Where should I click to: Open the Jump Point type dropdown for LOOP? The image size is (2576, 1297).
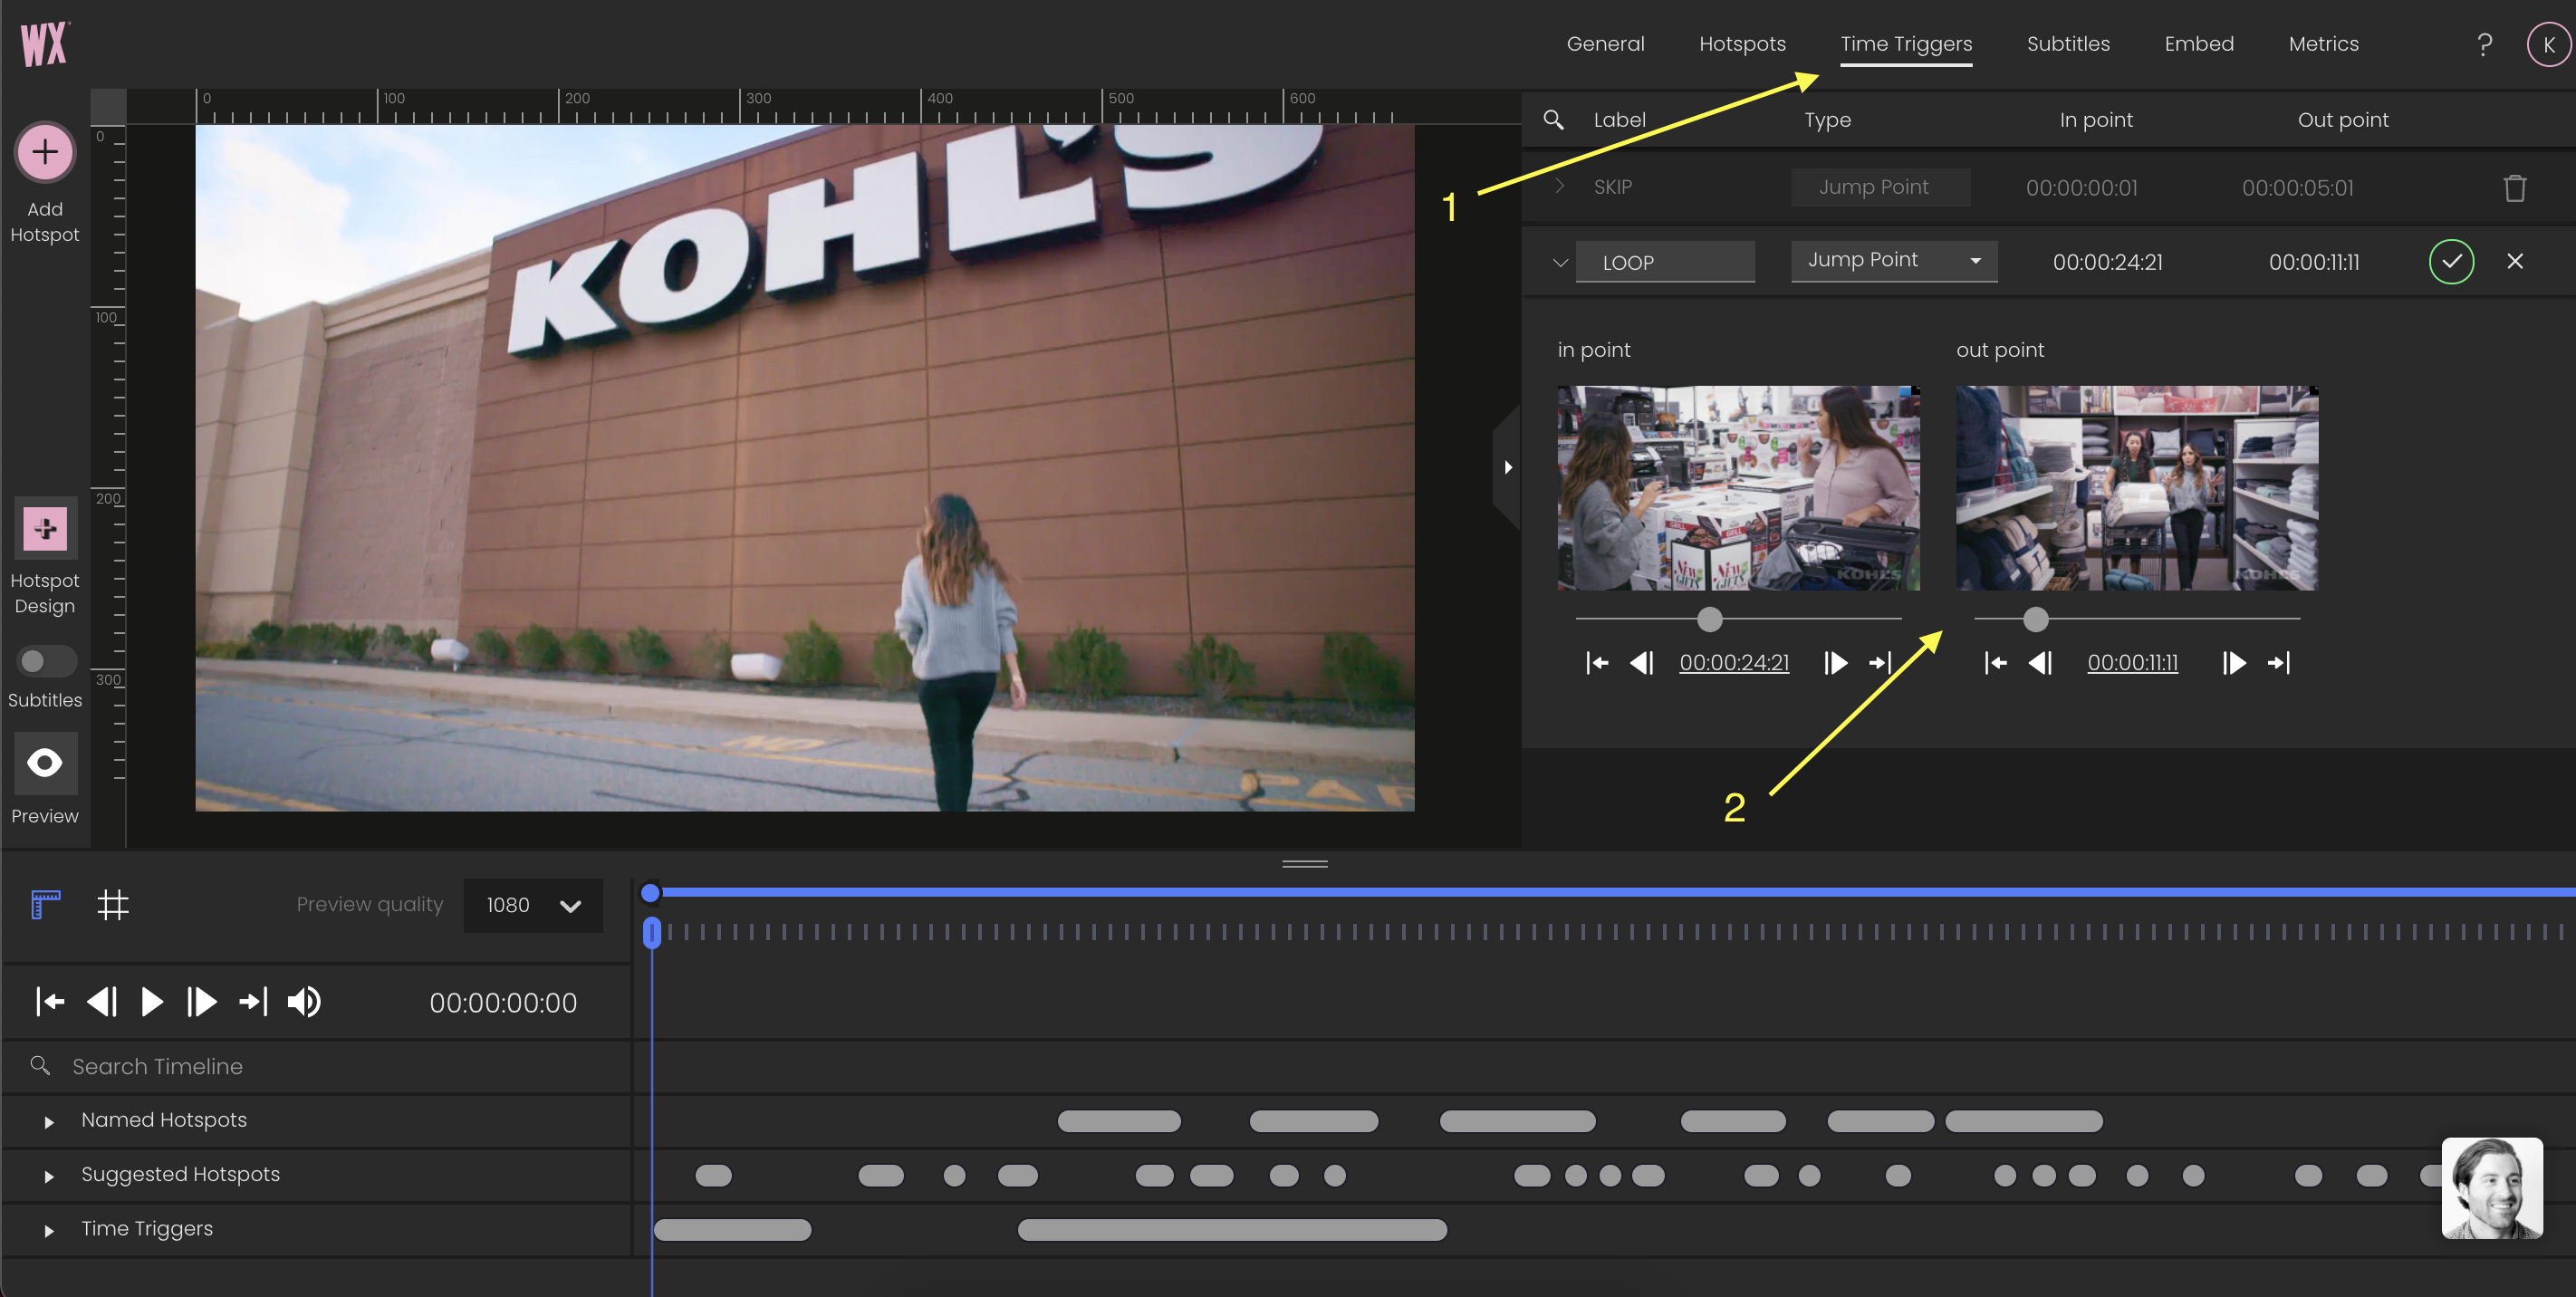[1894, 261]
